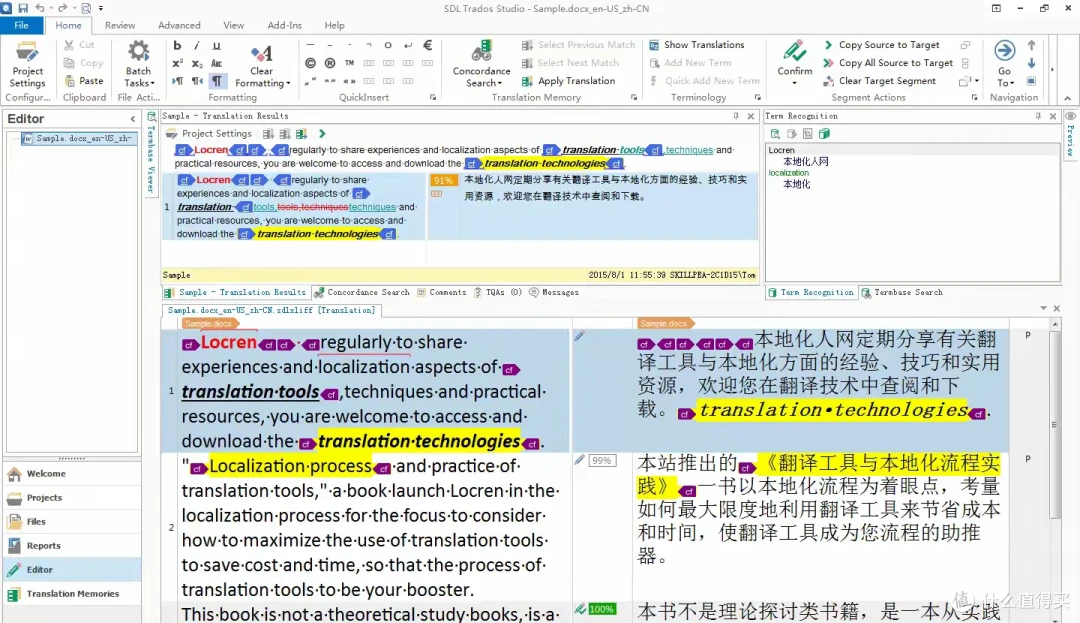Toggle the show formatting marks pilcrow button

[216, 81]
